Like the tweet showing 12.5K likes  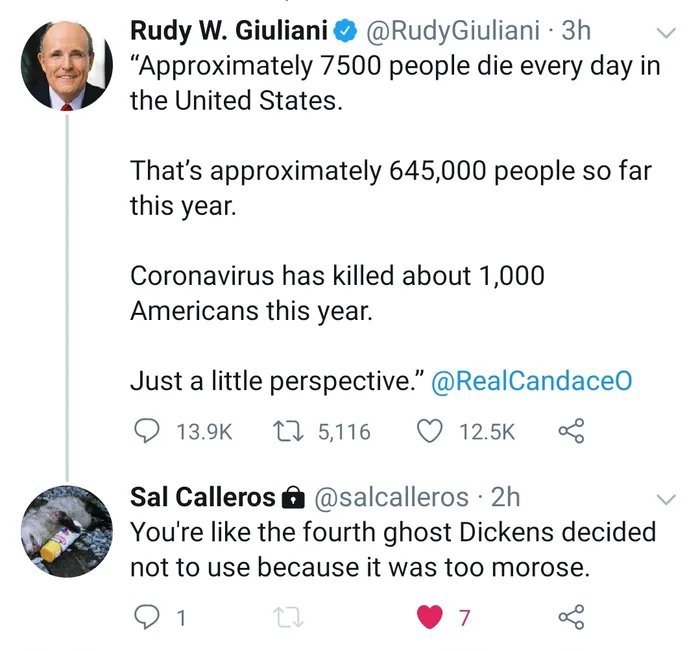432,431
